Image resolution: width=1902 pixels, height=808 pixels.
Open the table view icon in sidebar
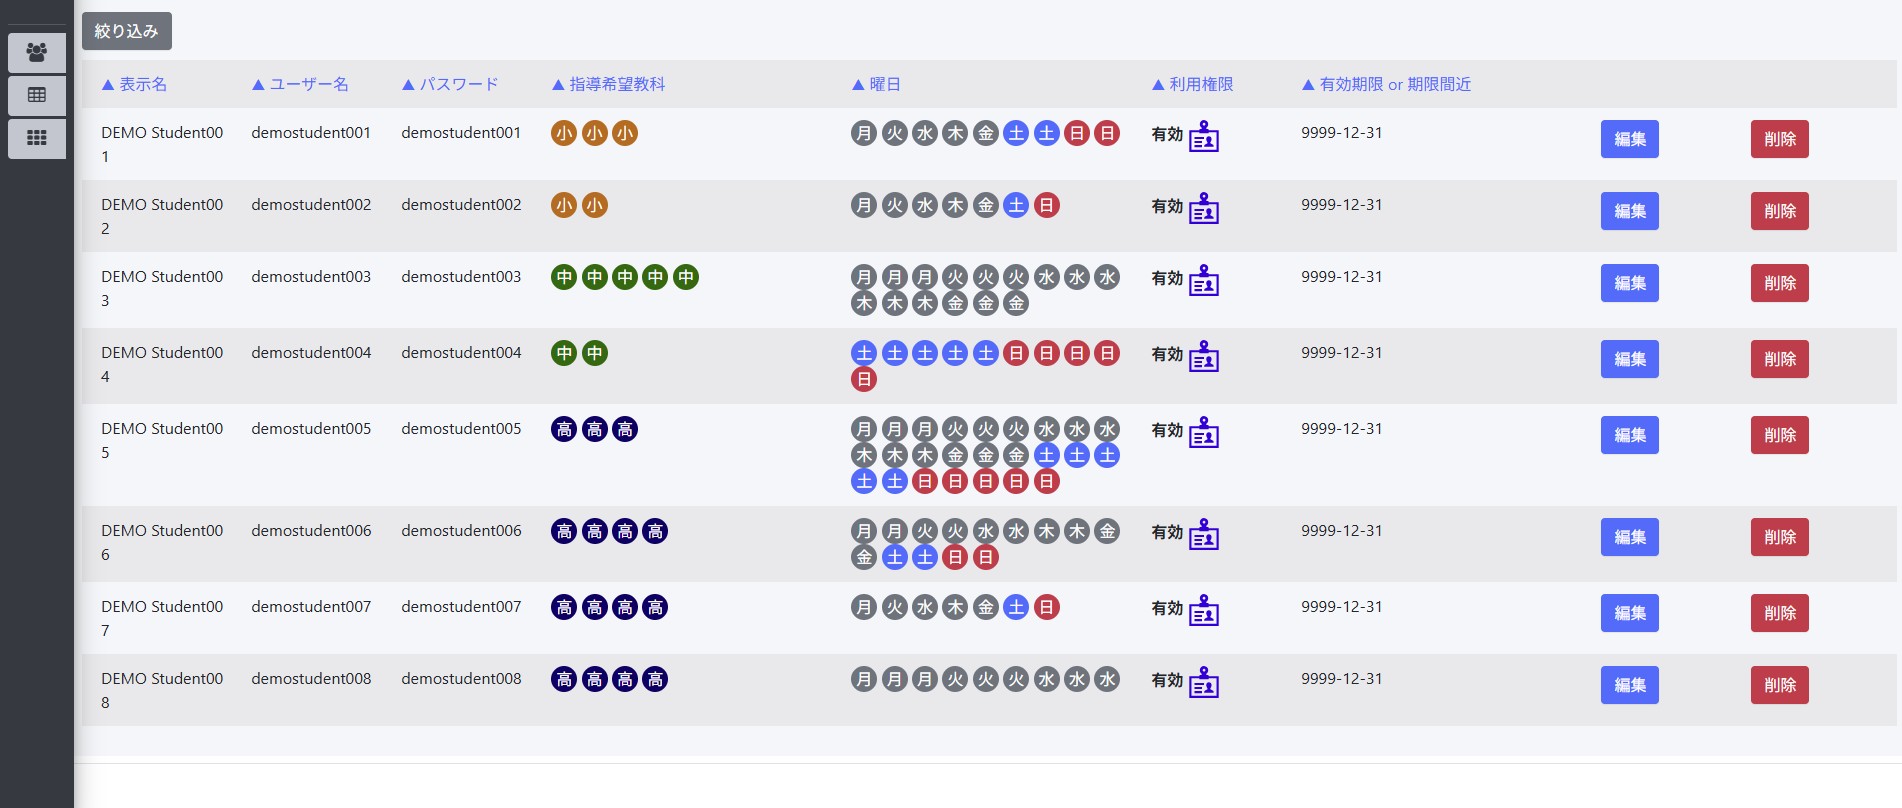(x=37, y=95)
